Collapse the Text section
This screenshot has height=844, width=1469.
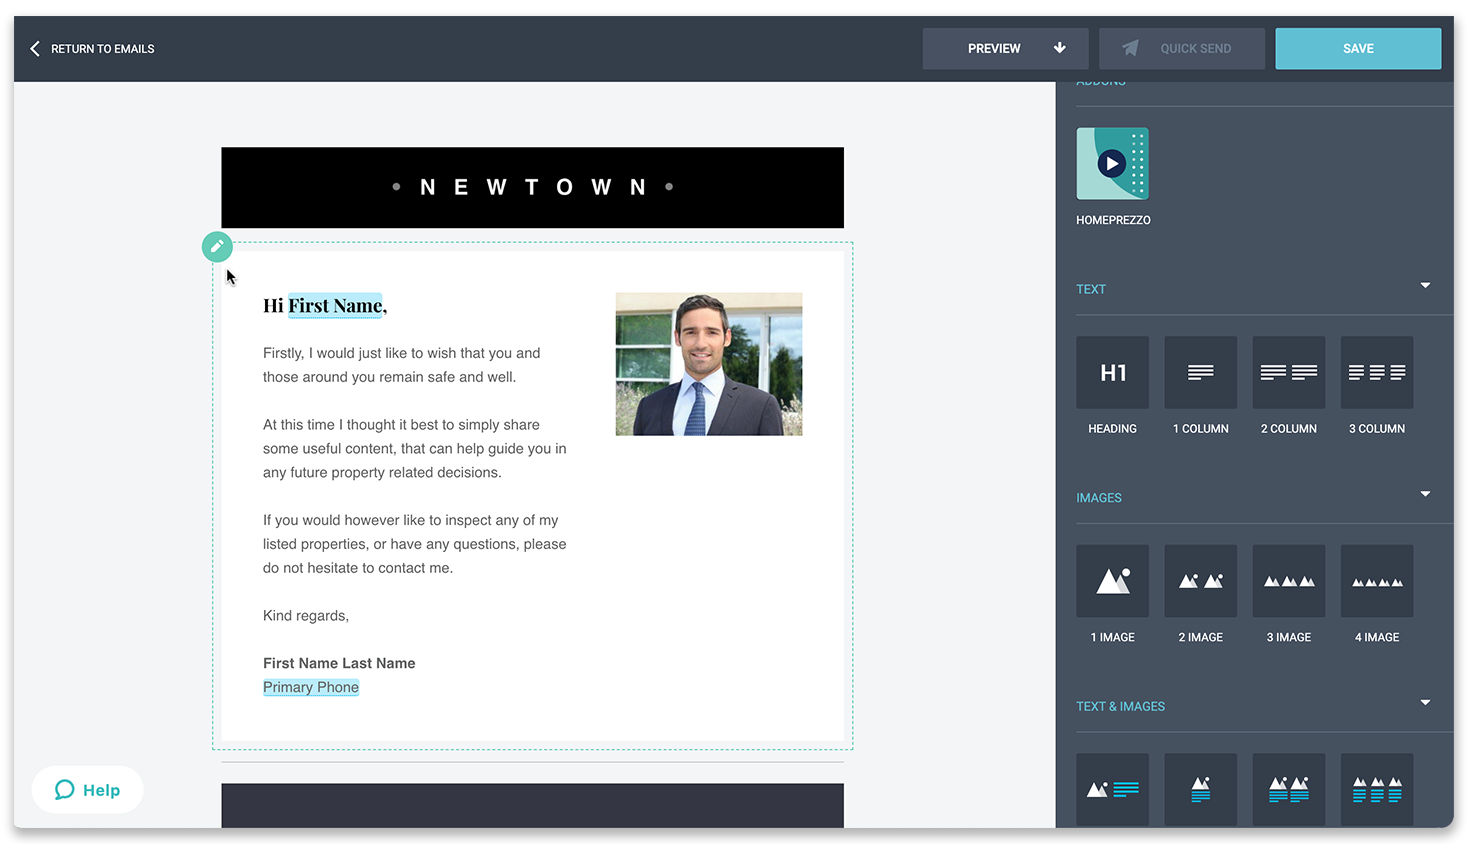tap(1425, 286)
